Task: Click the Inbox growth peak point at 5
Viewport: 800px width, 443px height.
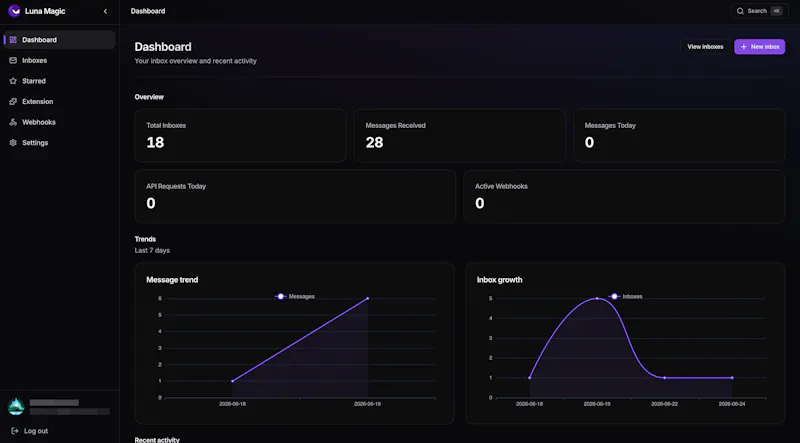Action: tap(597, 298)
